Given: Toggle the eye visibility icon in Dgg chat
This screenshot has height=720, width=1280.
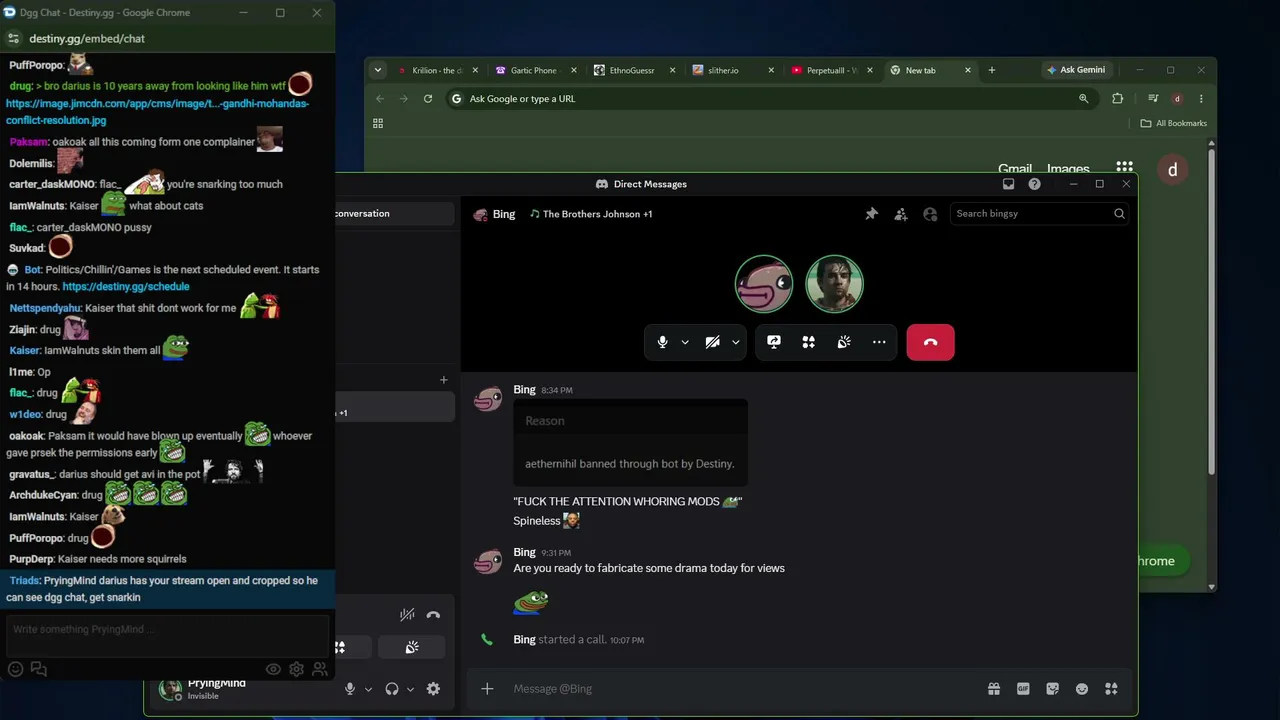Looking at the screenshot, I should 273,670.
